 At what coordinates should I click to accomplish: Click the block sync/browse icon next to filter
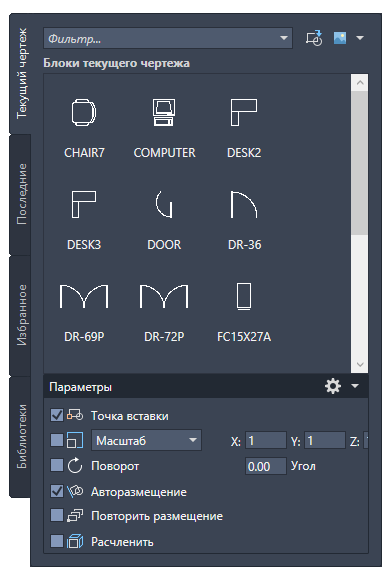[314, 38]
